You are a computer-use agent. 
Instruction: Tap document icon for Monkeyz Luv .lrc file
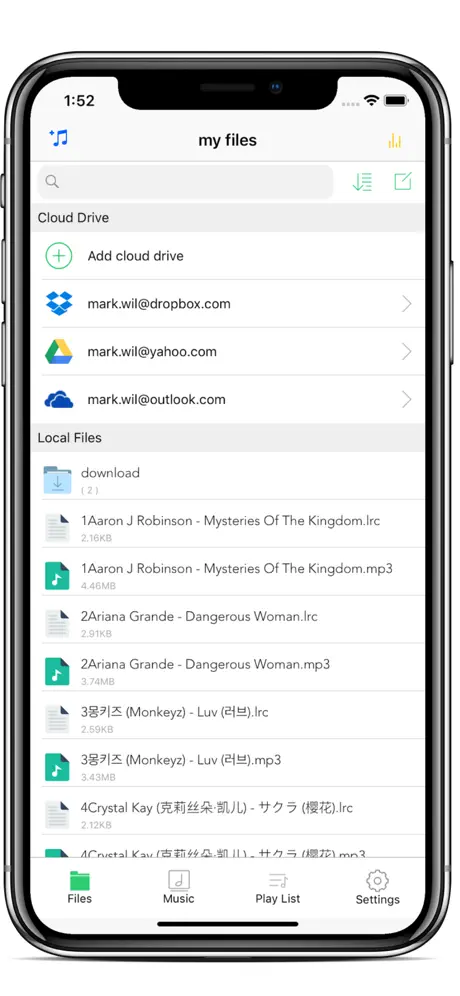coord(57,719)
